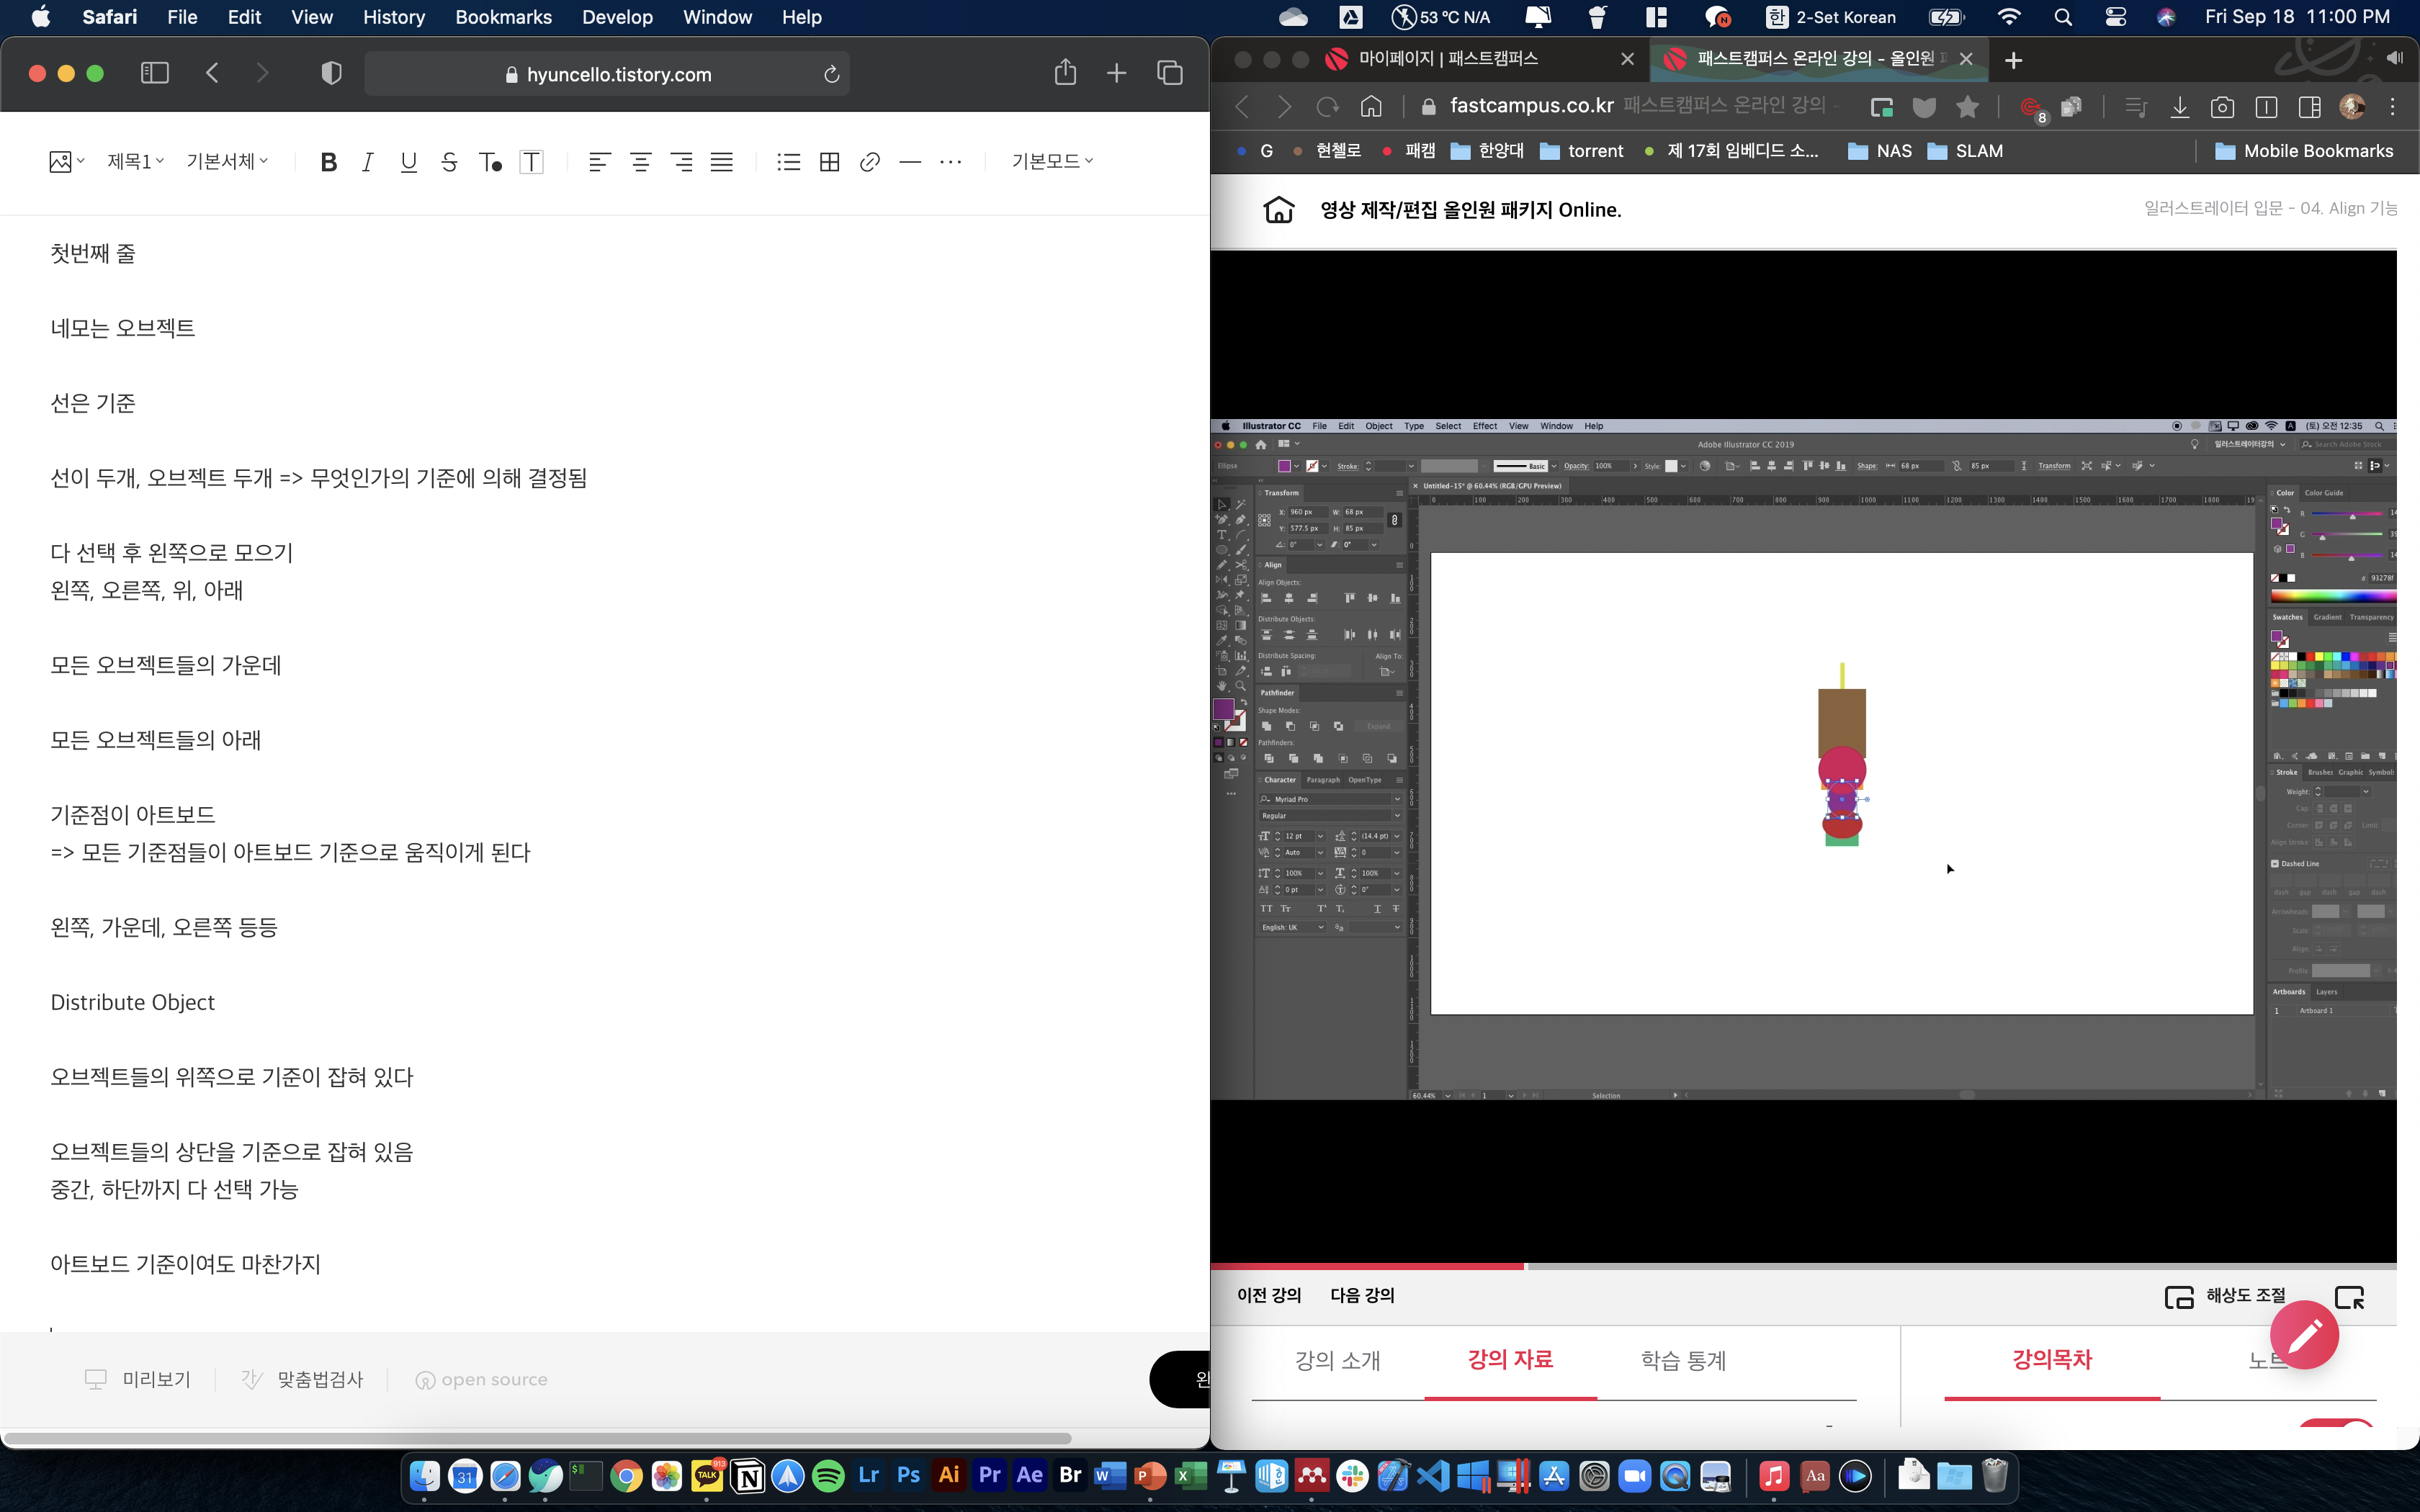Open the 제목1 heading style dropdown

click(135, 161)
